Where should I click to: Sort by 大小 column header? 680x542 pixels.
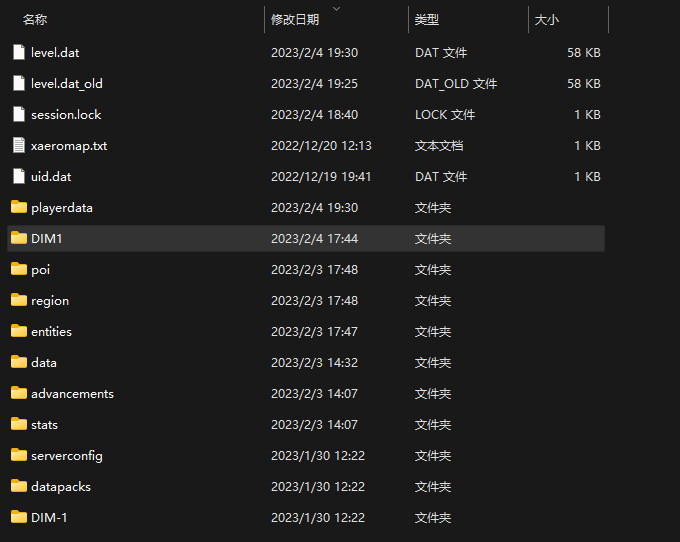(x=547, y=20)
